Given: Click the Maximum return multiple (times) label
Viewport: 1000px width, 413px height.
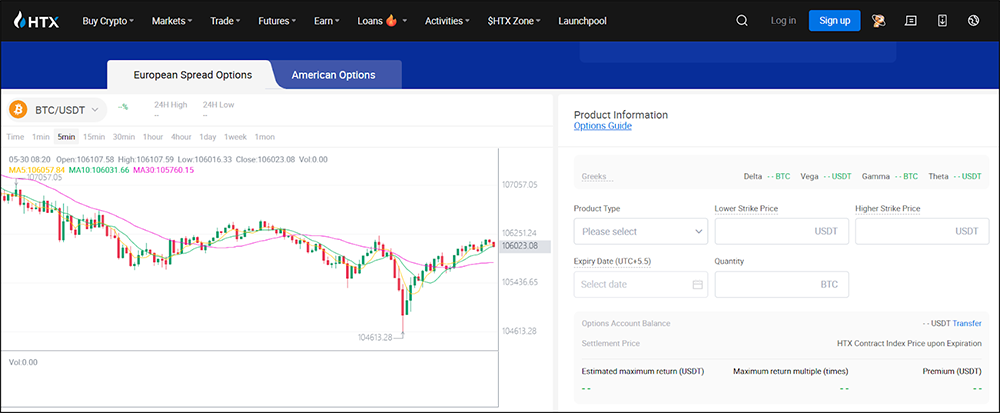Looking at the screenshot, I should click(x=791, y=371).
